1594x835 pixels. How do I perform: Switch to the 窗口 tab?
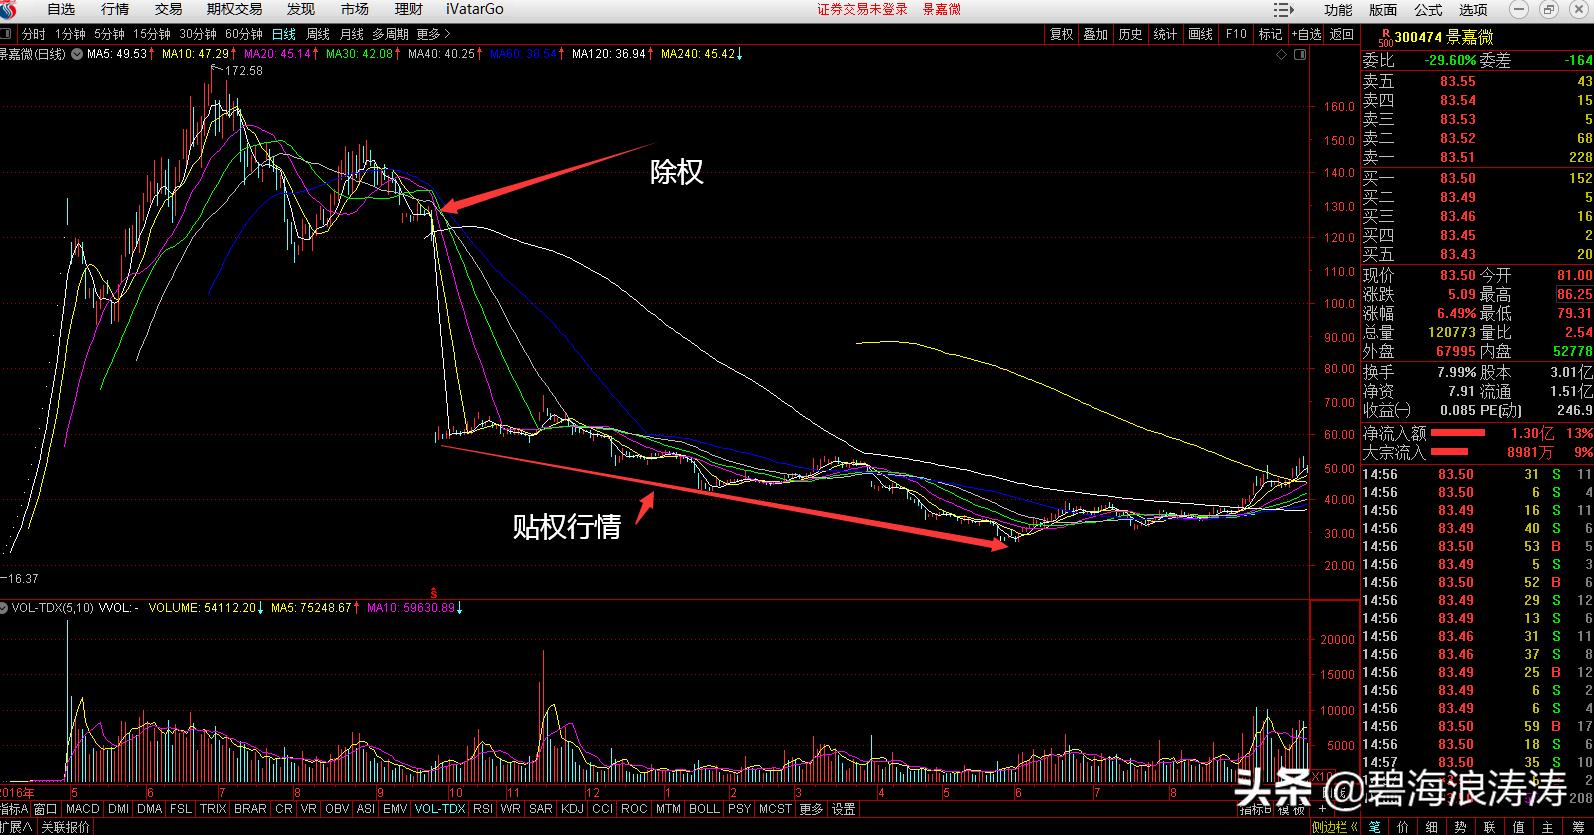tap(45, 809)
